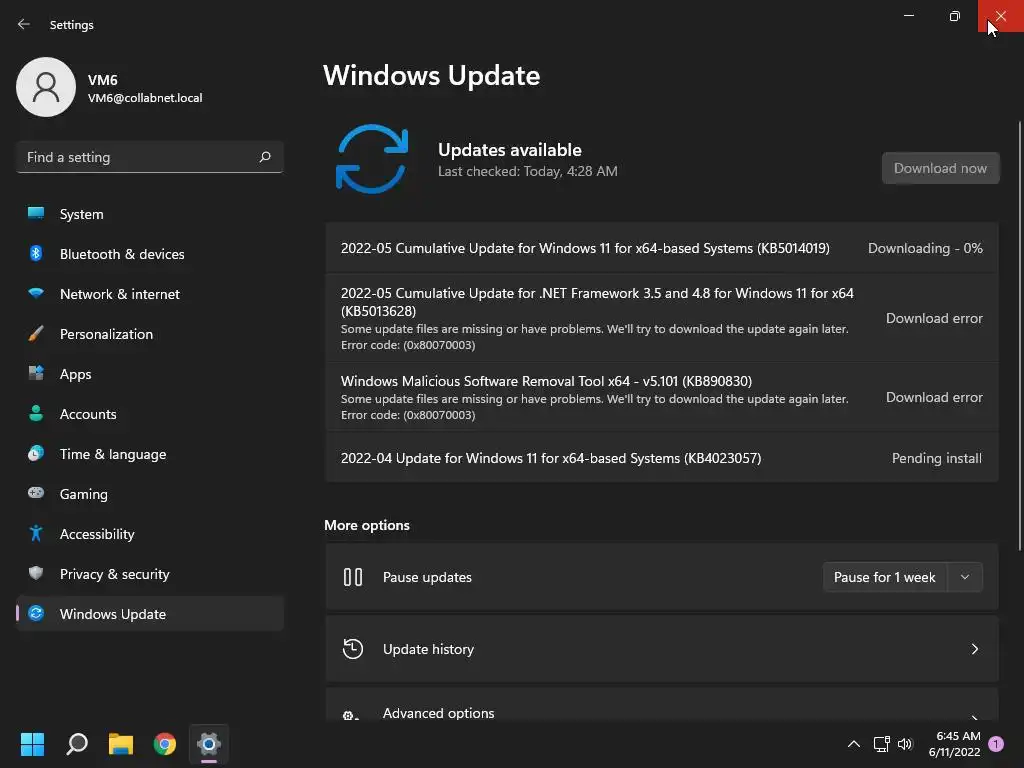The height and width of the screenshot is (768, 1024).
Task: Expand Update history chevron
Action: point(974,649)
